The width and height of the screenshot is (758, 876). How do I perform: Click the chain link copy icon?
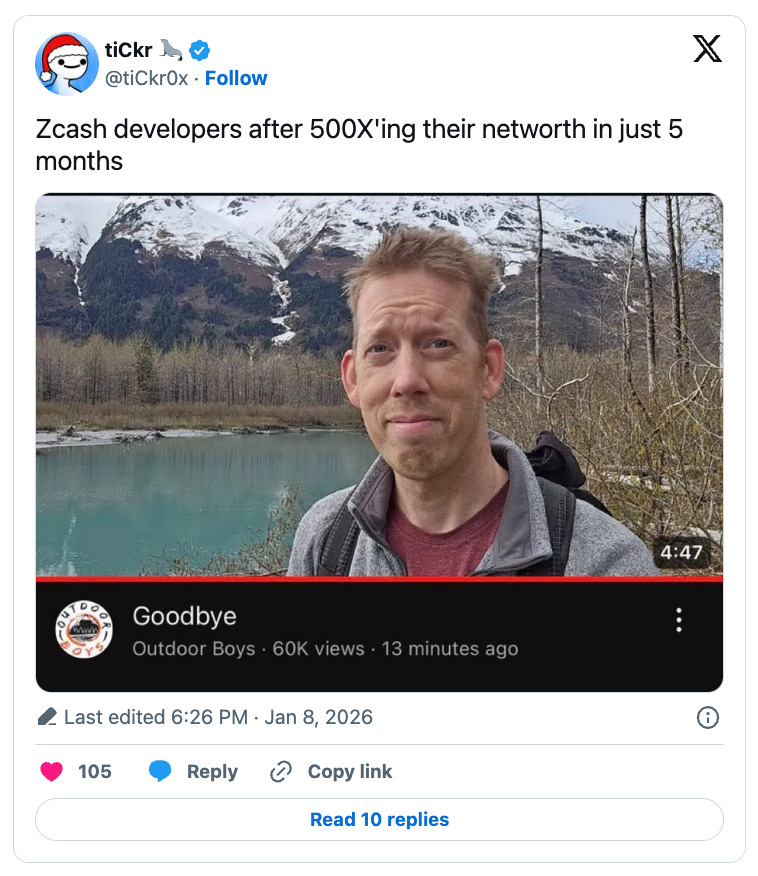click(281, 772)
